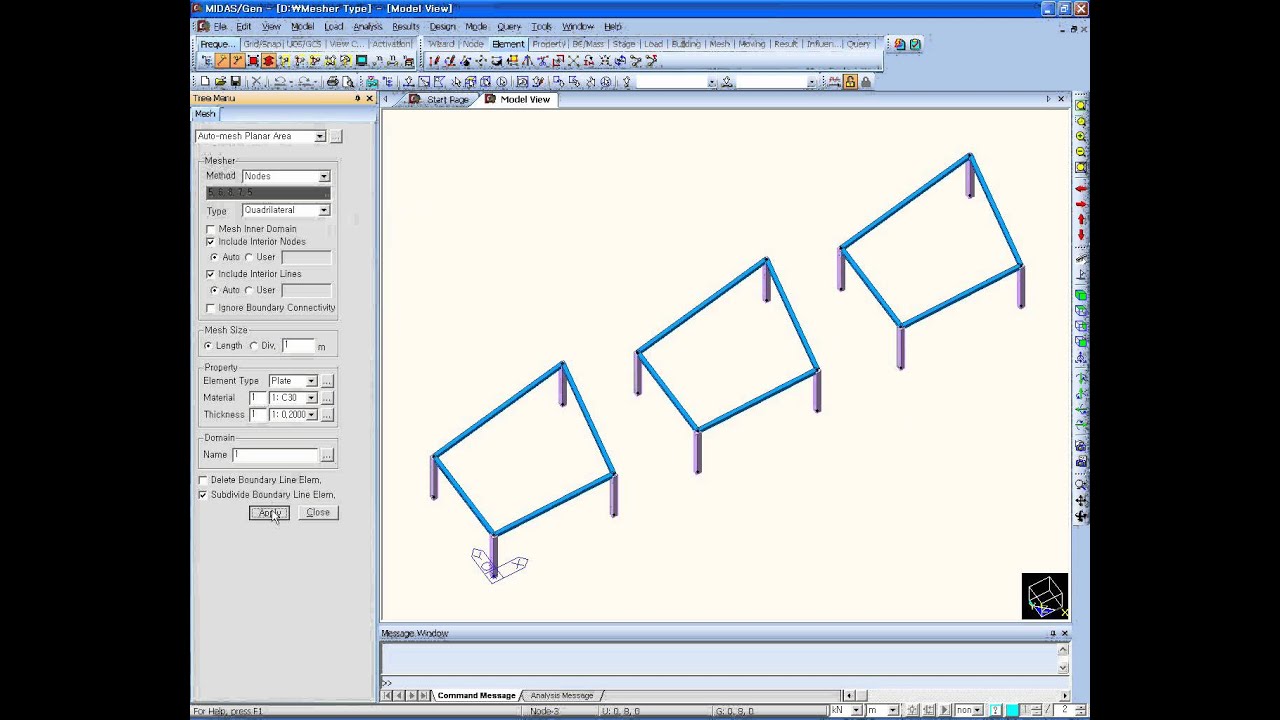Screen dimensions: 1280x720
Task: Open the Results menu
Action: point(405,27)
